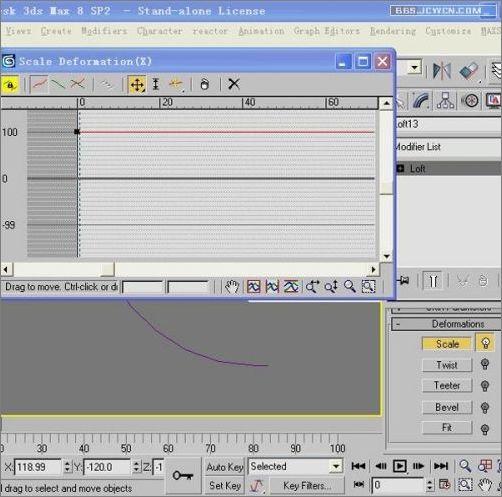Toggle Auto Key mode
502x497 pixels.
tap(225, 467)
